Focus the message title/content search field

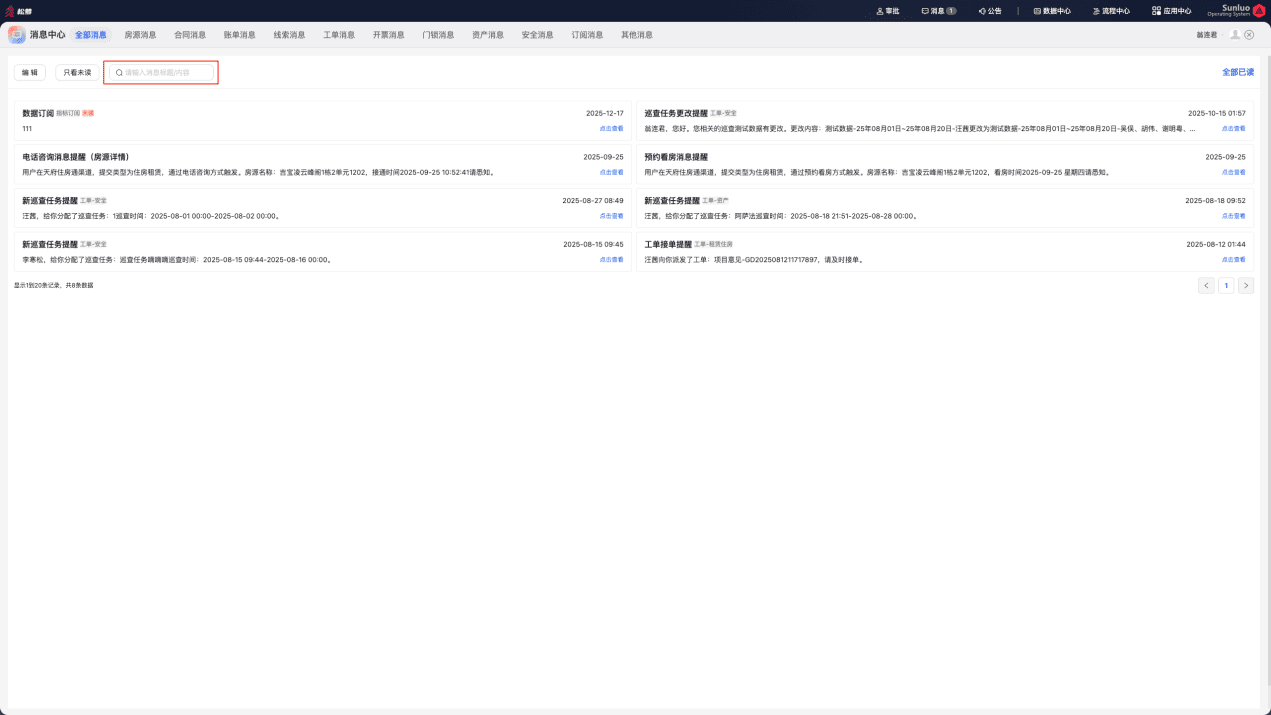pos(162,72)
